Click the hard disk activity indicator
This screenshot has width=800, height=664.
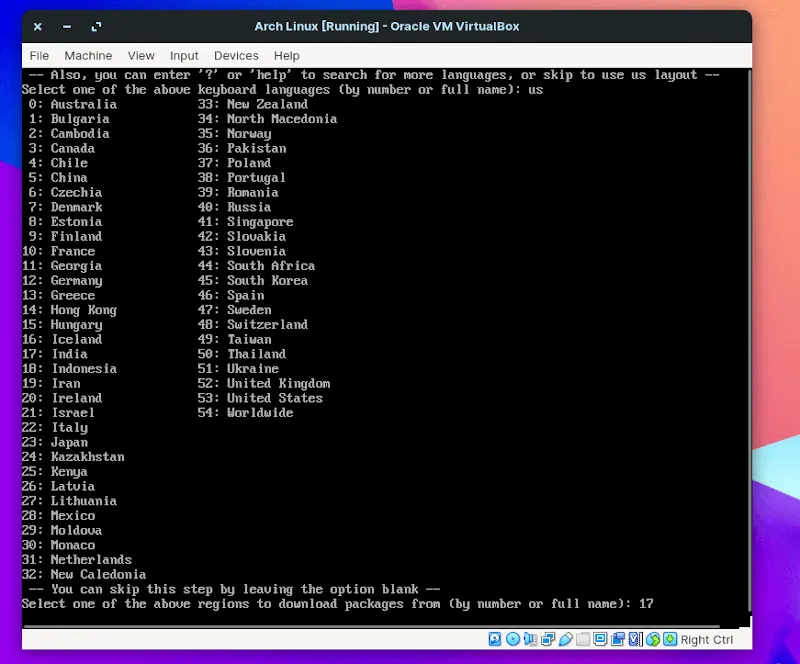[x=495, y=639]
